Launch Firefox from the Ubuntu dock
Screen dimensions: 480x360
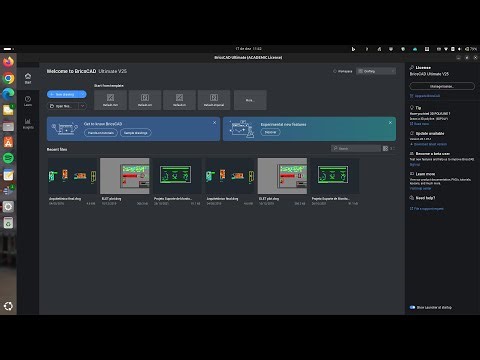point(8,62)
